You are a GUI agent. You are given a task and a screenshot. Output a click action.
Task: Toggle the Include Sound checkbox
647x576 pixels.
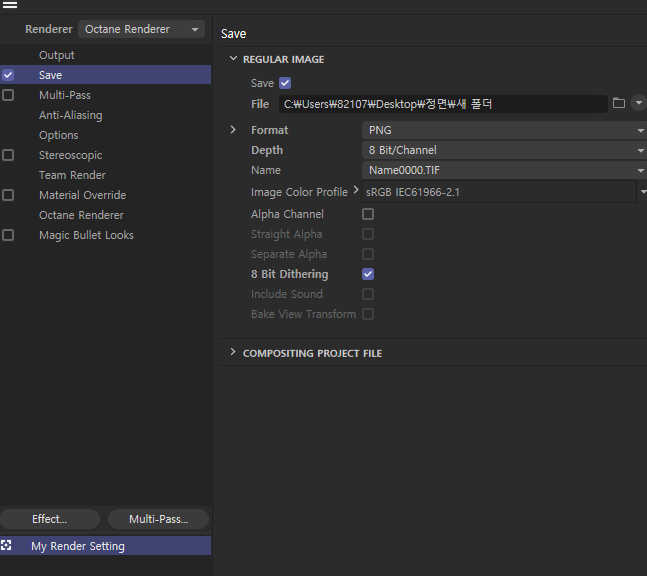[368, 294]
